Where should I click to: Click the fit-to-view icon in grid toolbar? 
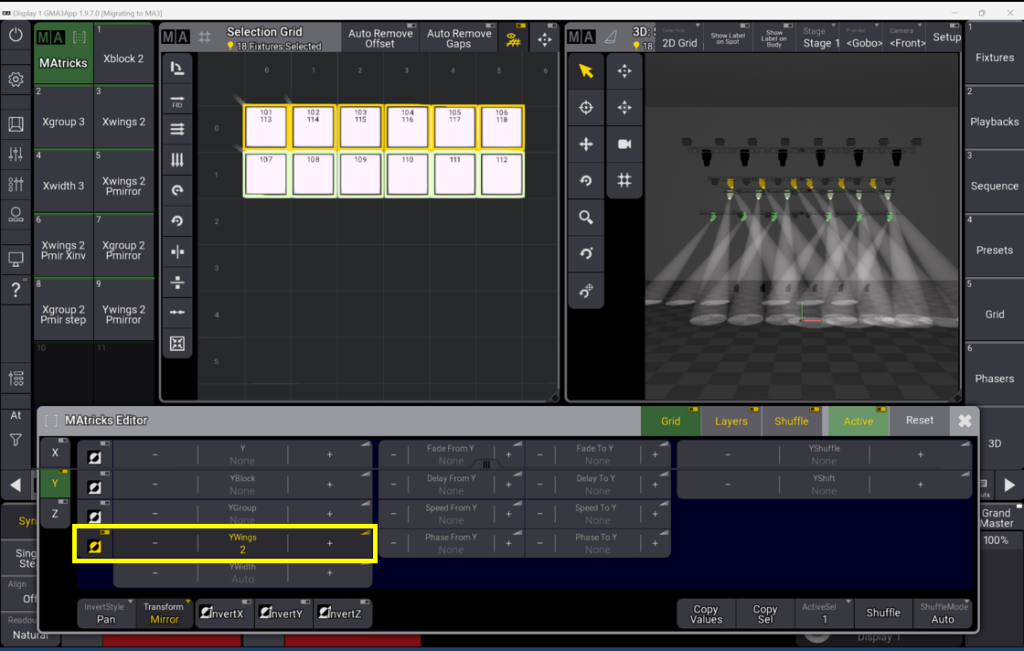pos(177,343)
